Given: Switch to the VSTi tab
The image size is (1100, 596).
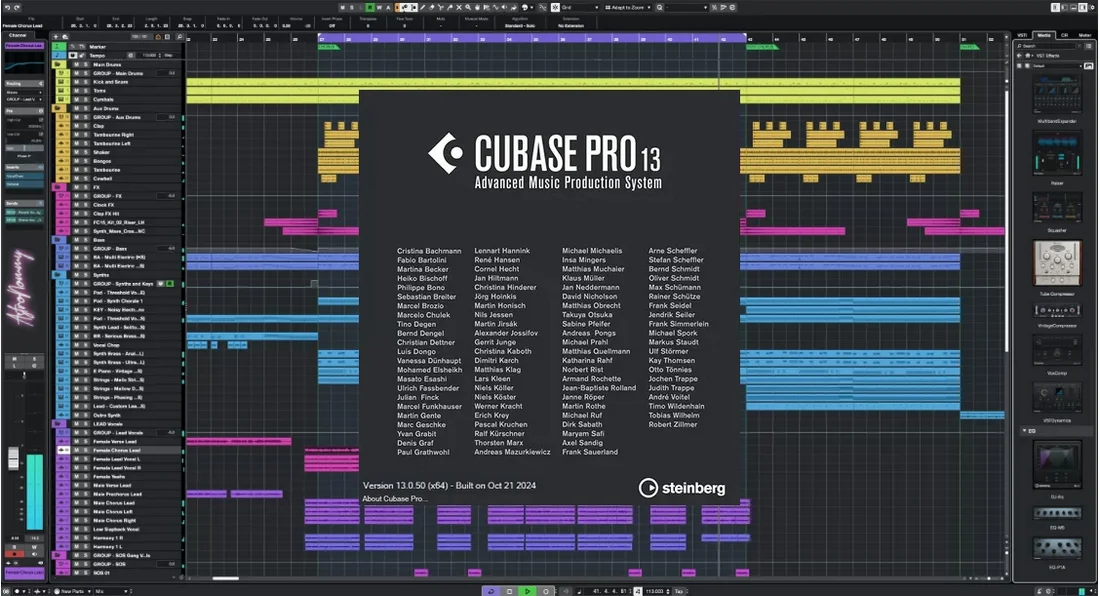Looking at the screenshot, I should point(1022,35).
